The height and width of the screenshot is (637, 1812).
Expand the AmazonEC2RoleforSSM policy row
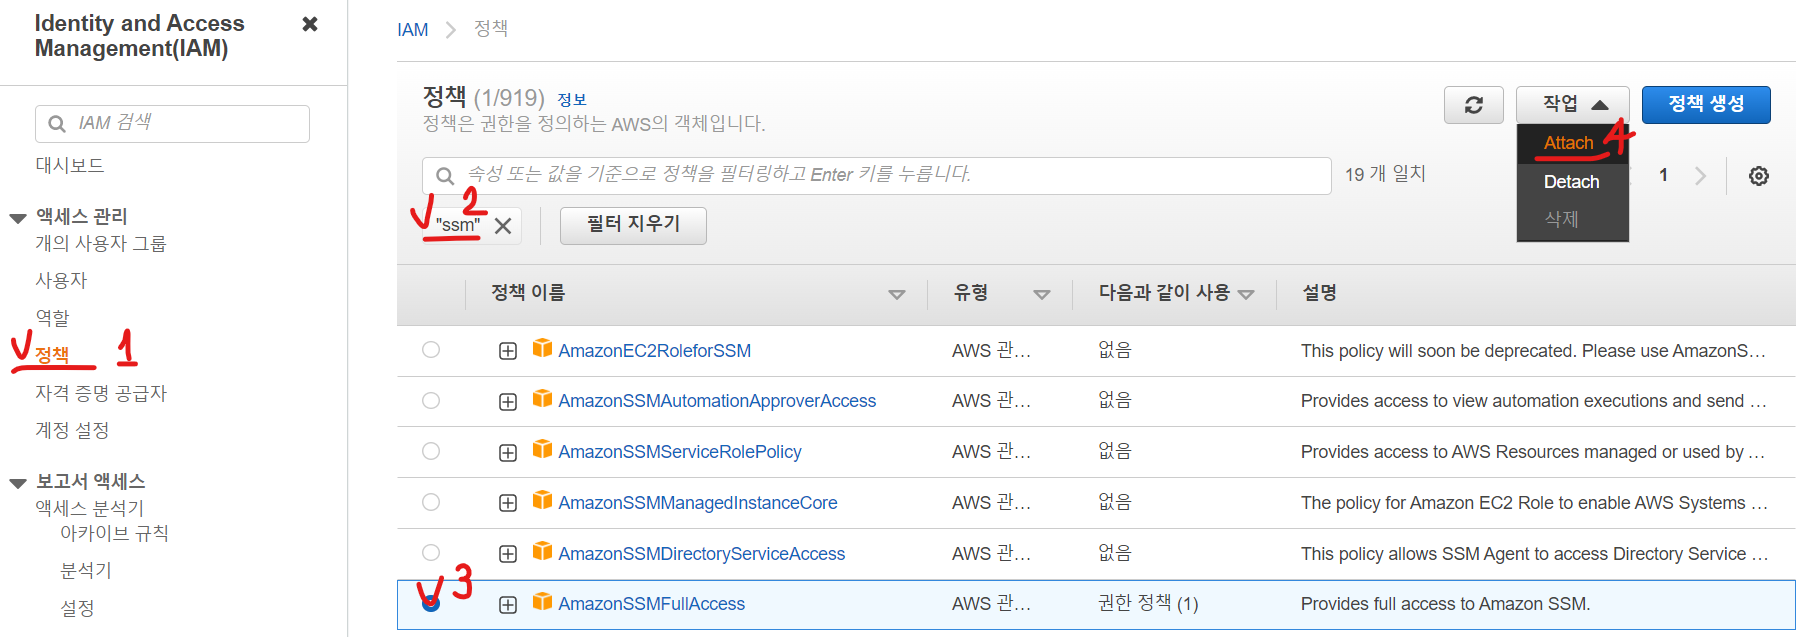click(508, 351)
